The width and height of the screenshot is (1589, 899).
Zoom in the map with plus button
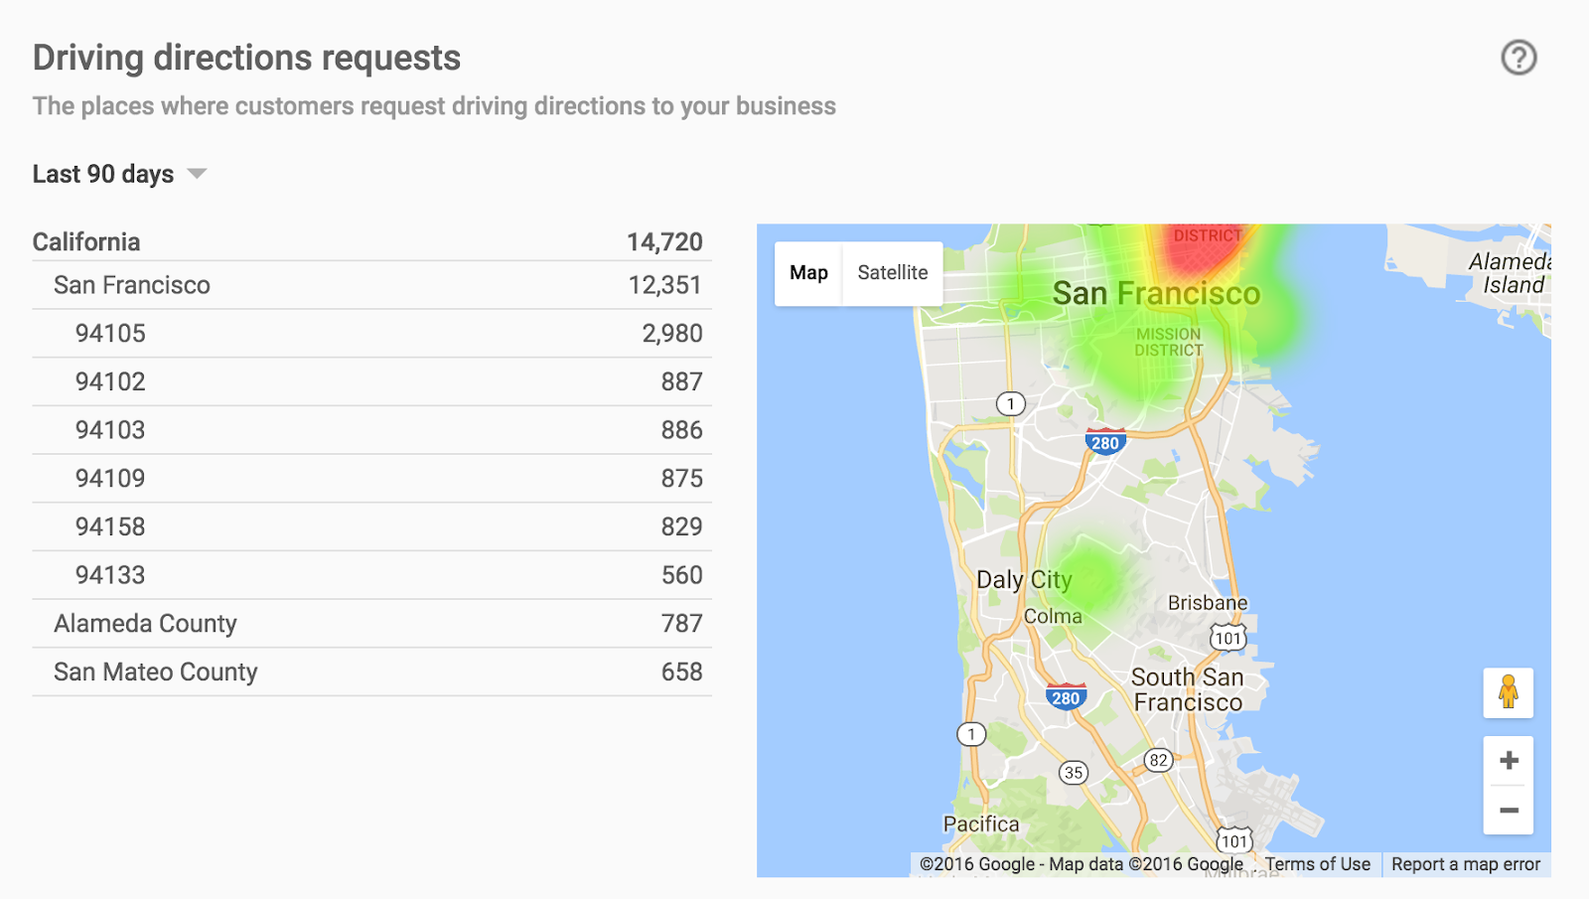1509,761
